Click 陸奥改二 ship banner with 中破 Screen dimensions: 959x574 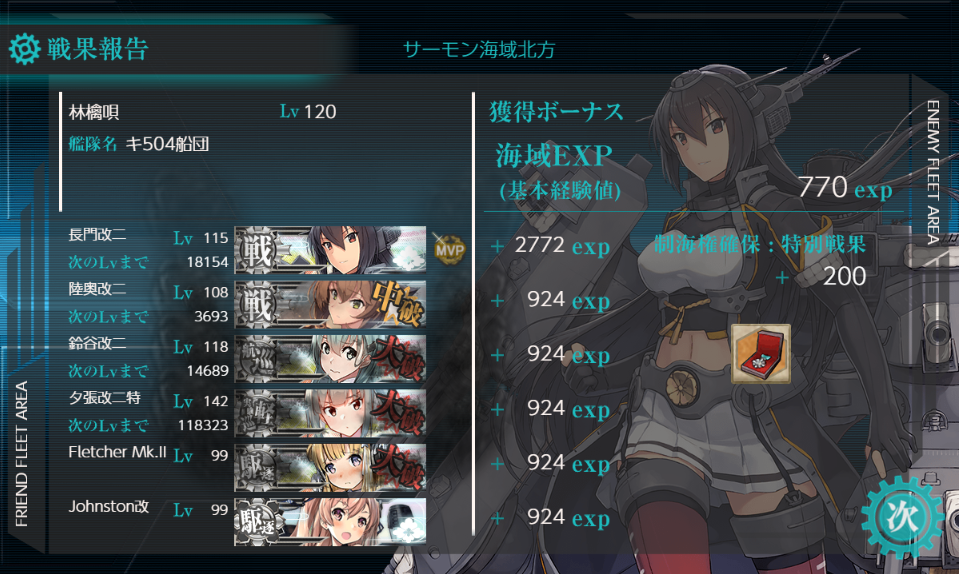330,304
